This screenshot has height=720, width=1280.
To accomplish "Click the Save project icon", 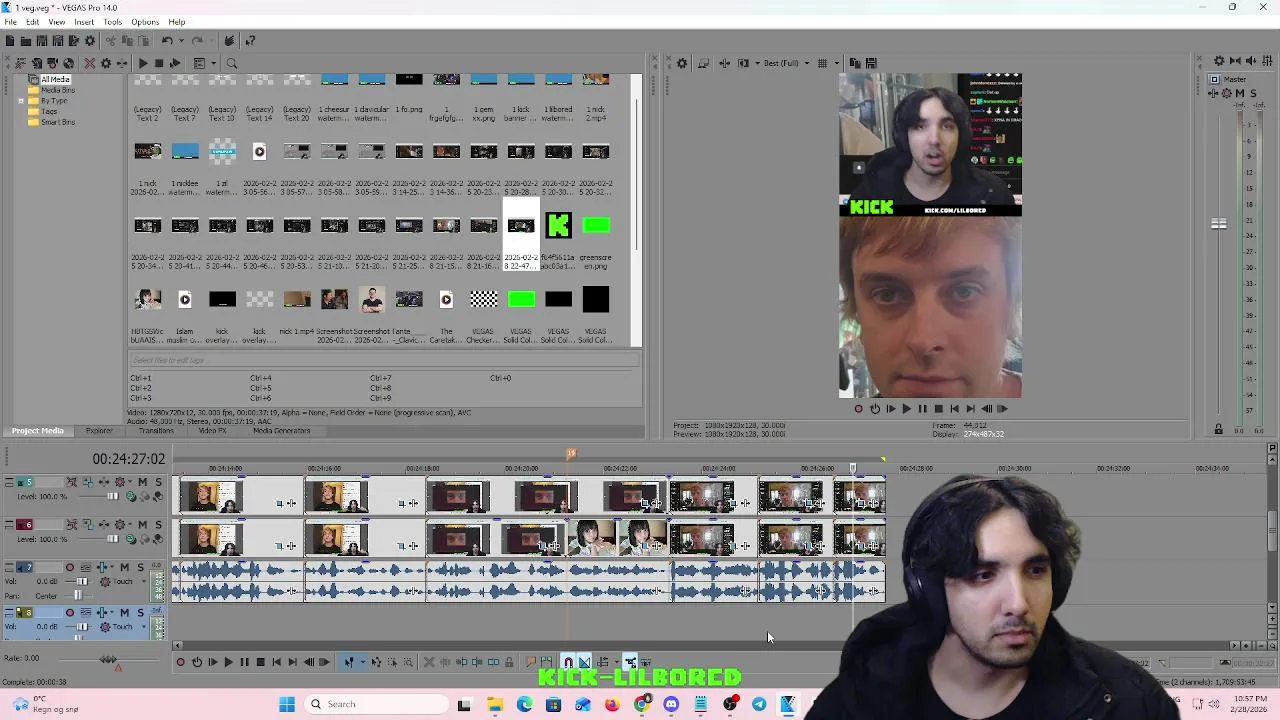I will (x=42, y=40).
